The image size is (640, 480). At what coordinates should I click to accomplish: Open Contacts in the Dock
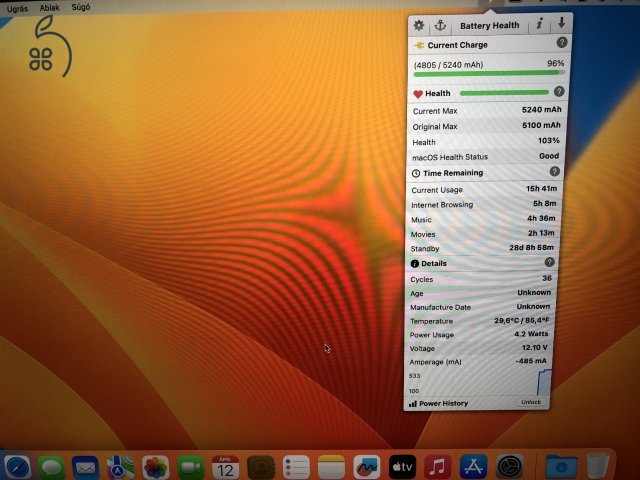point(261,468)
